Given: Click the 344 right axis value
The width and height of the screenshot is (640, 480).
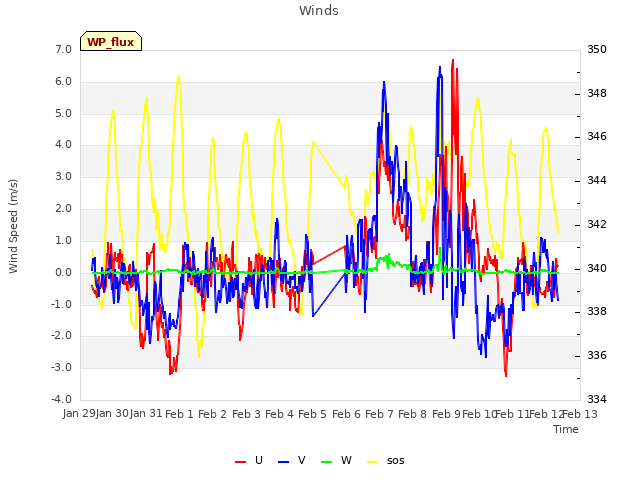Looking at the screenshot, I should click(x=597, y=180).
